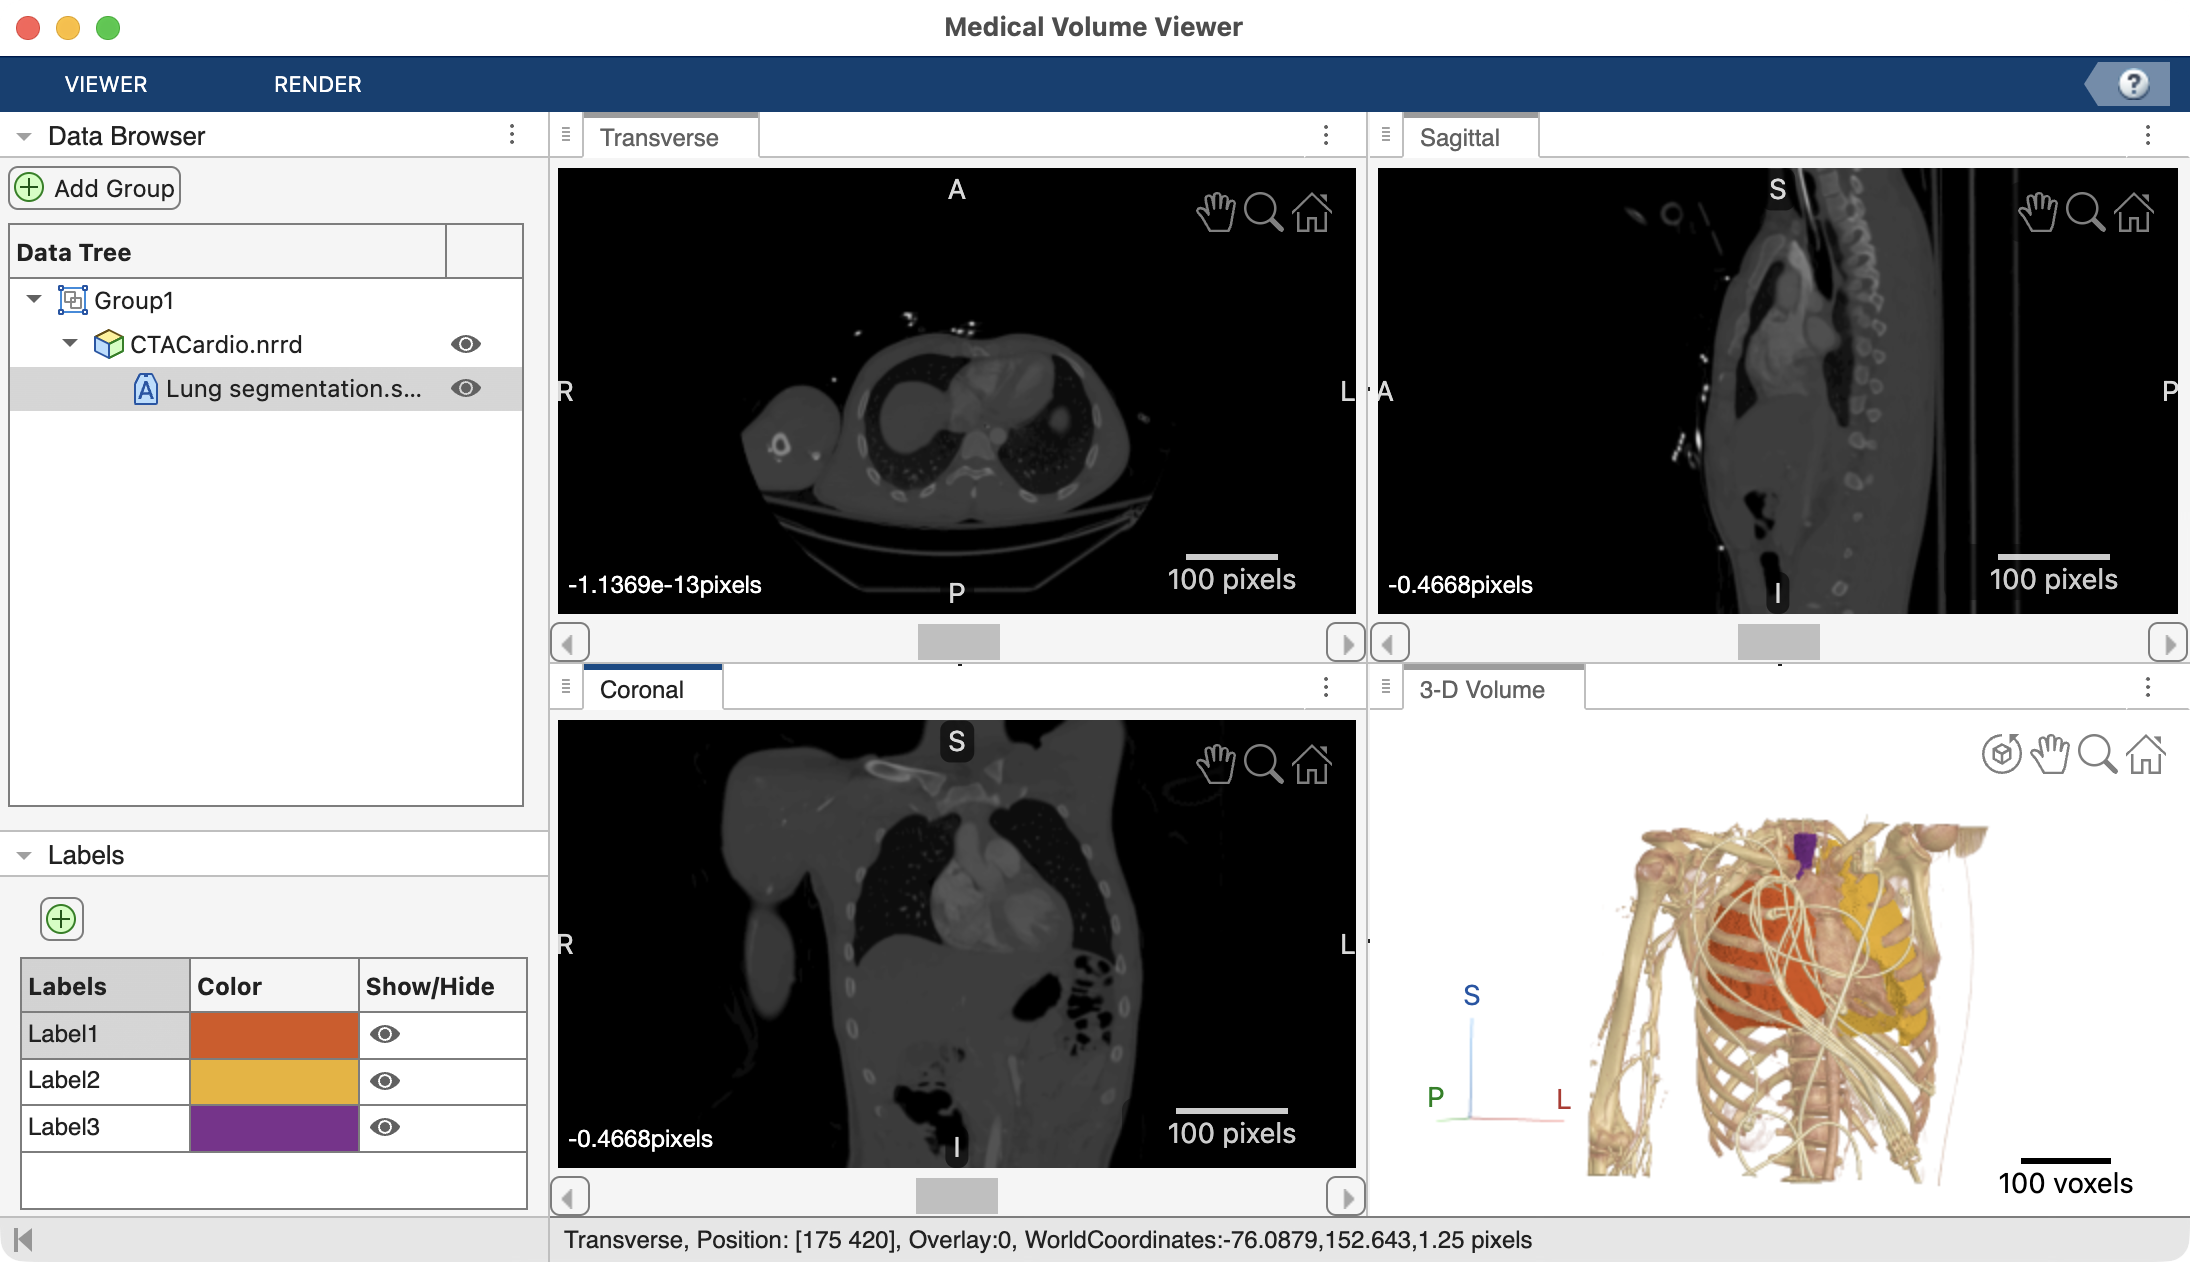2190x1262 pixels.
Task: Restore home view of the Coronal slice
Action: pyautogui.click(x=1312, y=764)
